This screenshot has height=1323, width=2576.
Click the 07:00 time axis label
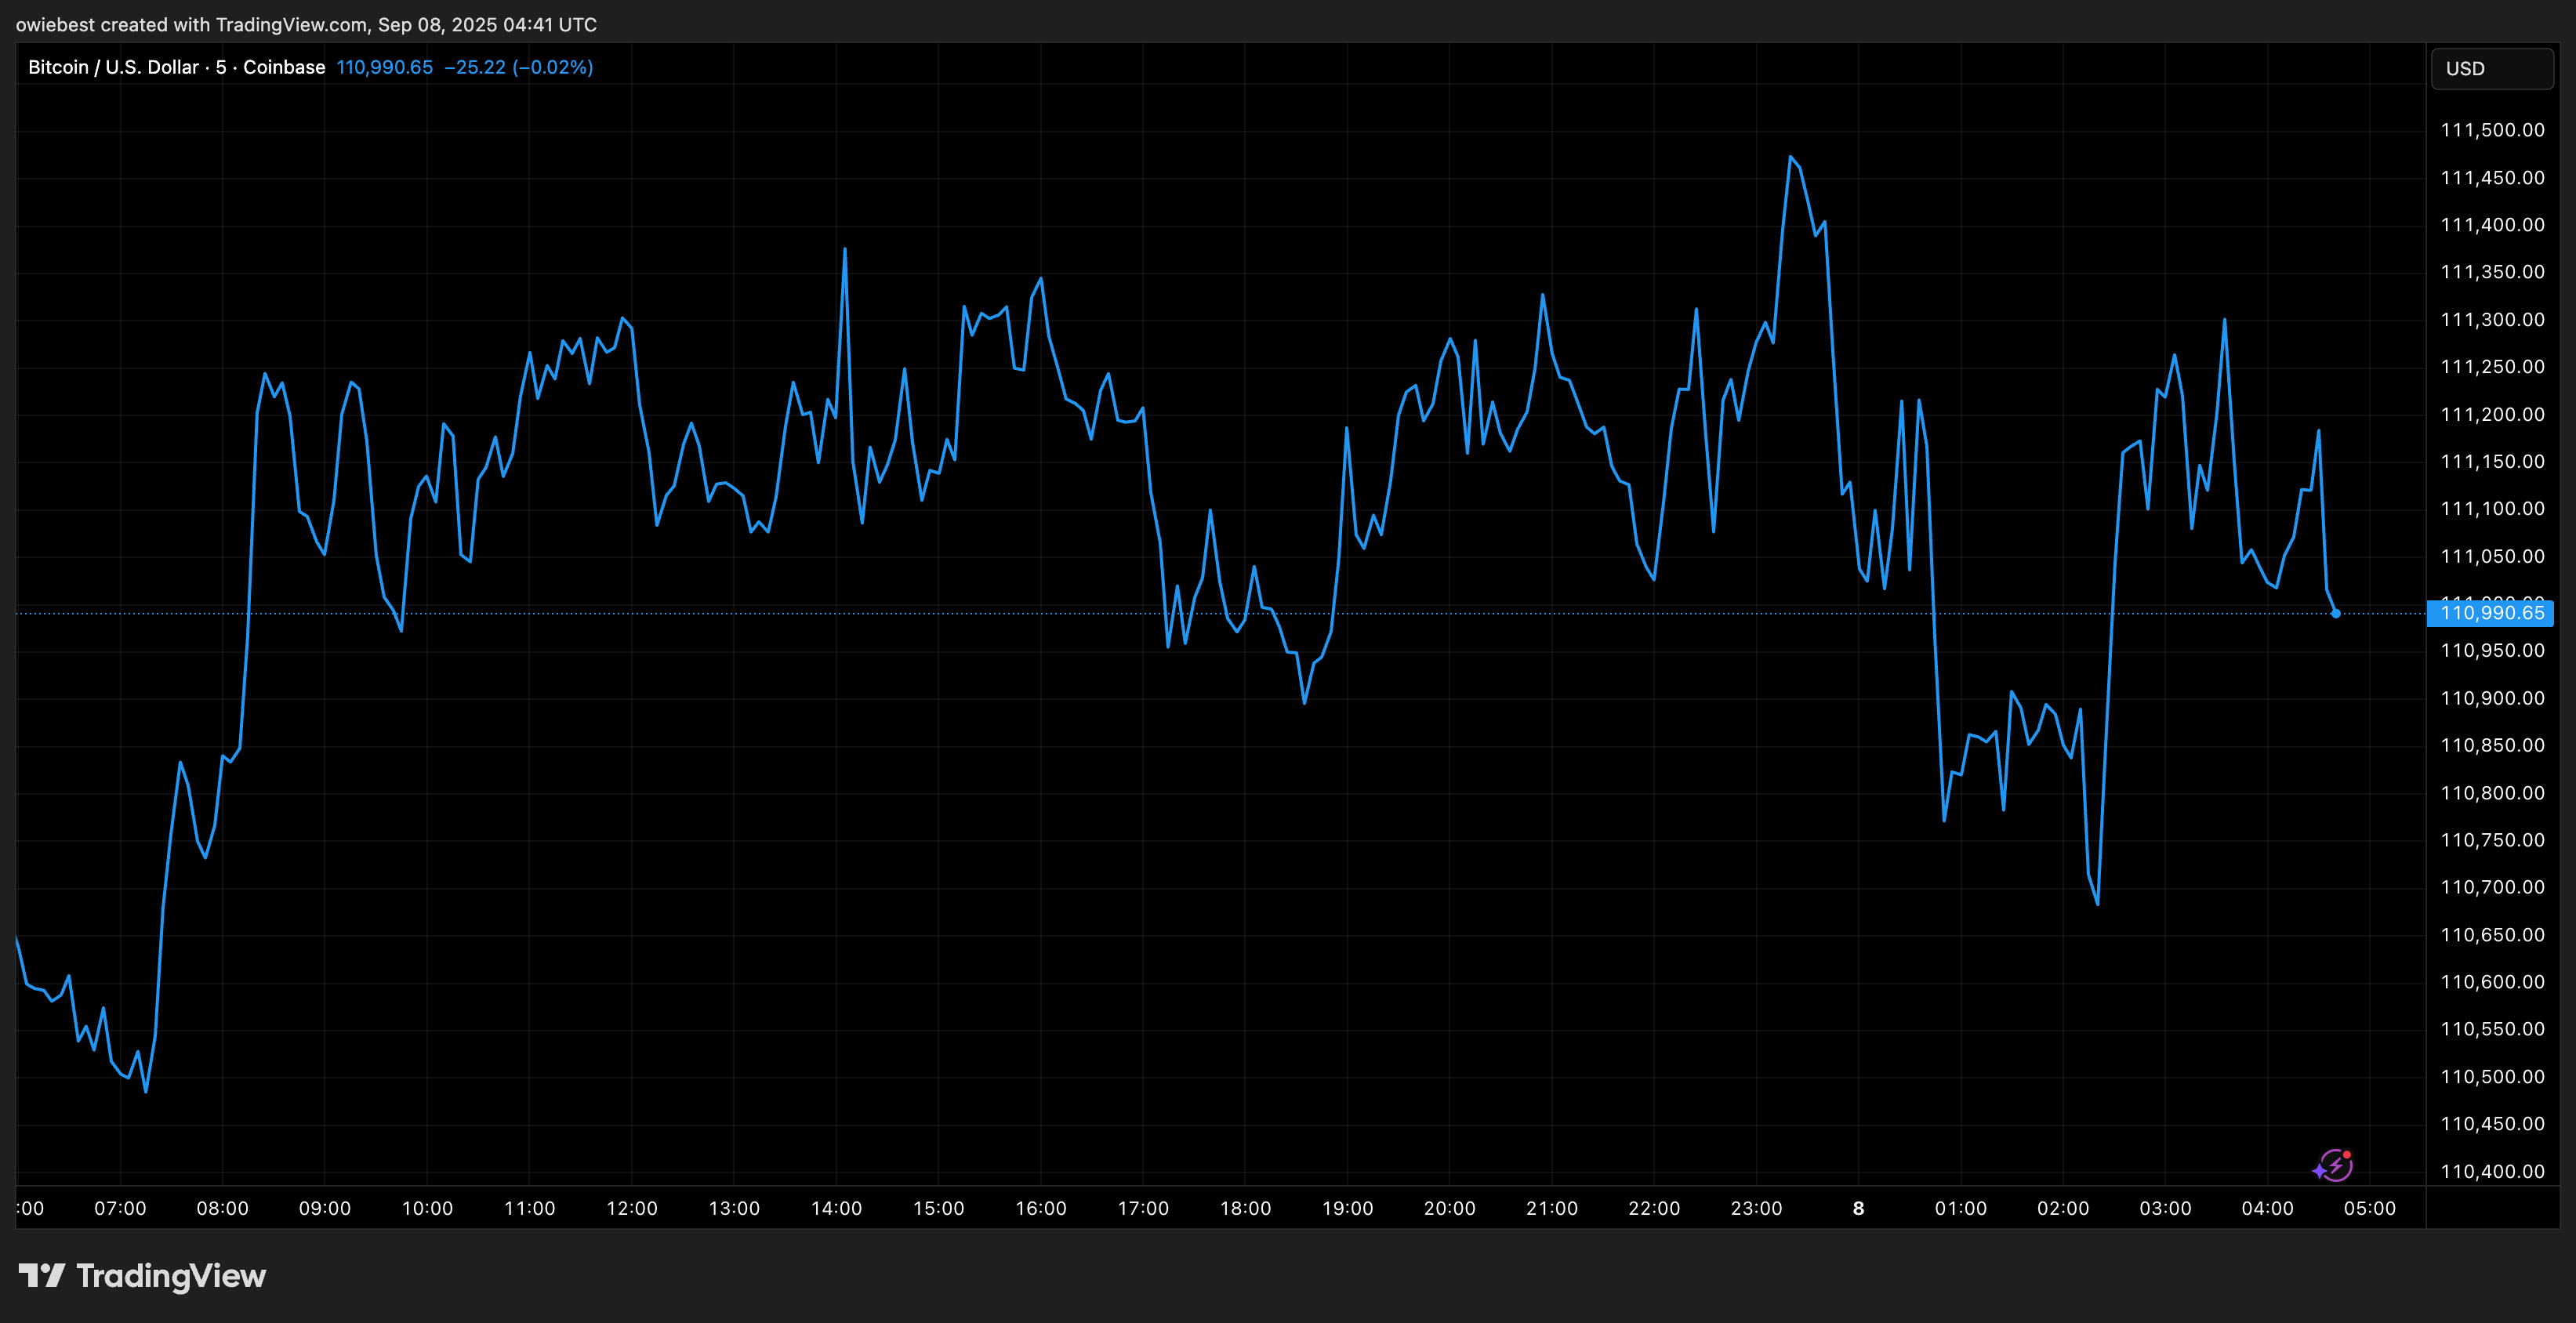click(x=120, y=1208)
